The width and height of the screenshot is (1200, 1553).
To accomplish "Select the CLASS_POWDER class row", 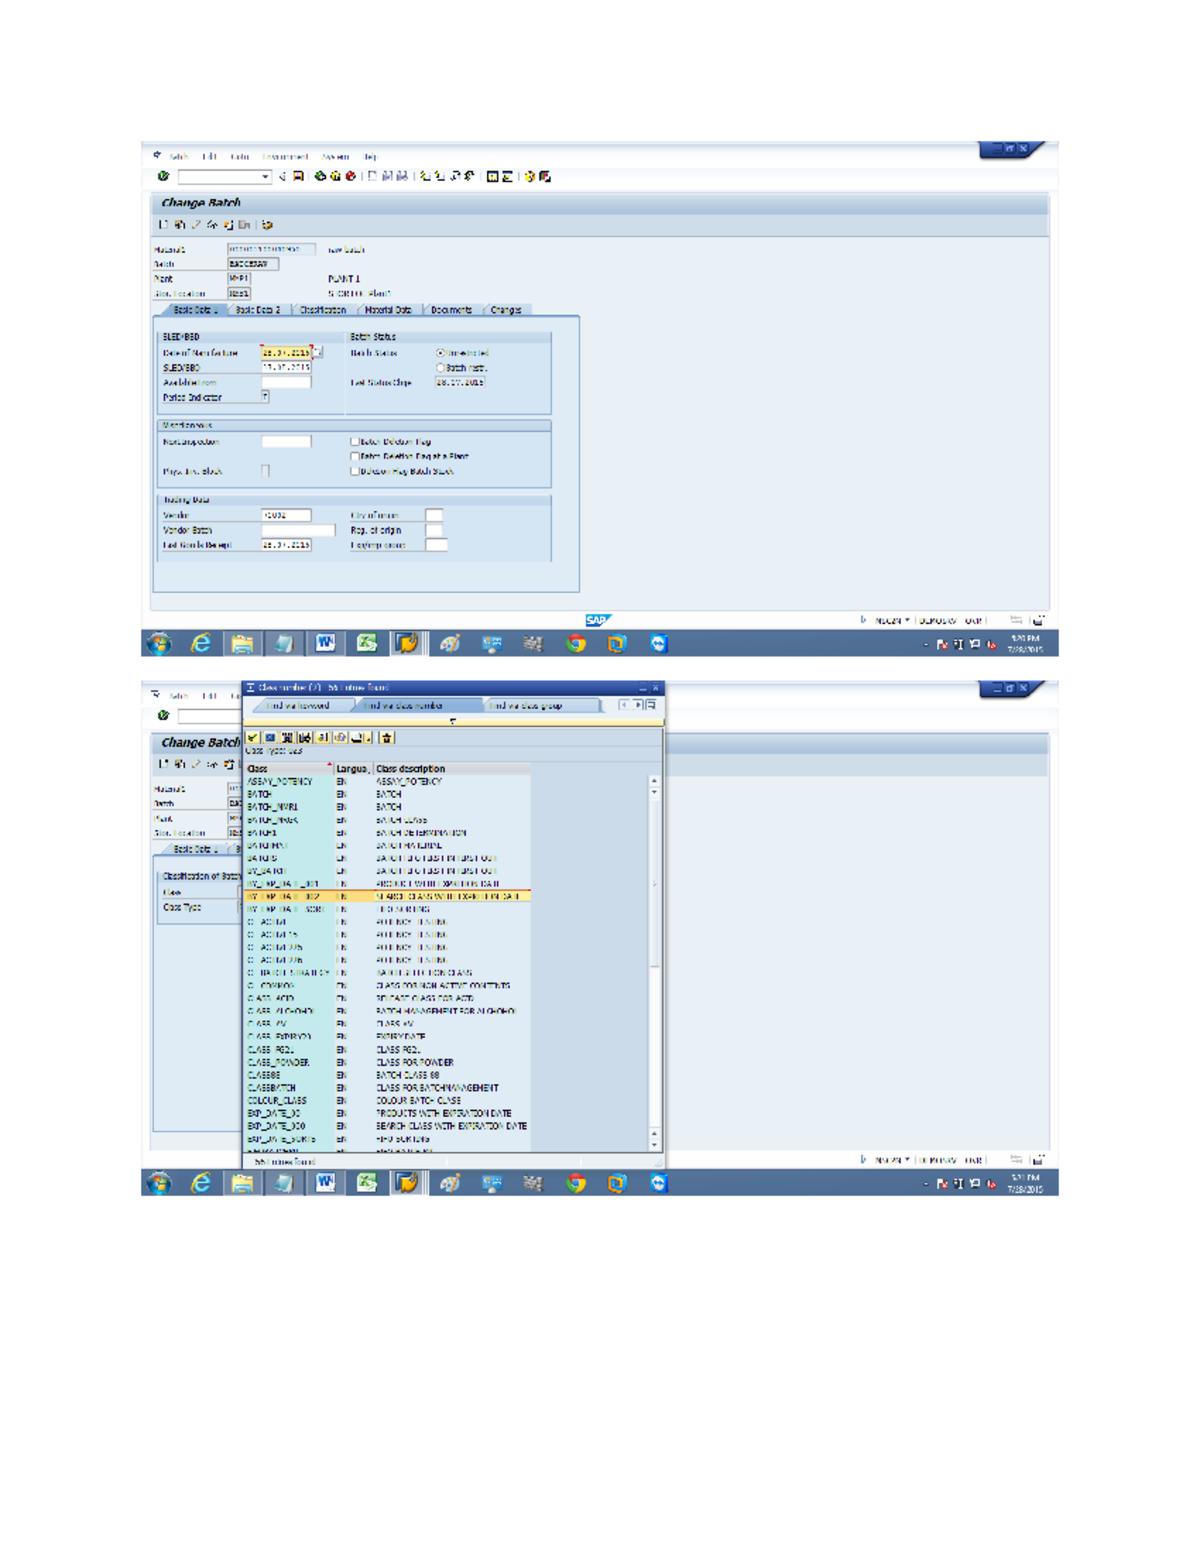I will (x=388, y=1063).
